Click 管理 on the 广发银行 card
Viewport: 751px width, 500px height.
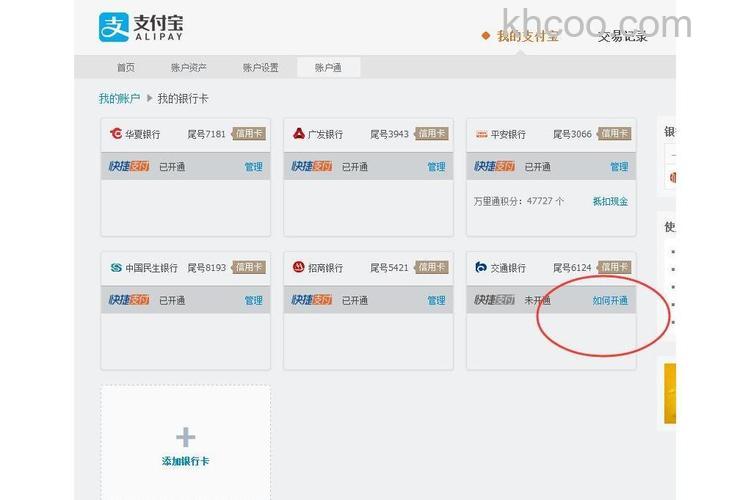click(436, 167)
